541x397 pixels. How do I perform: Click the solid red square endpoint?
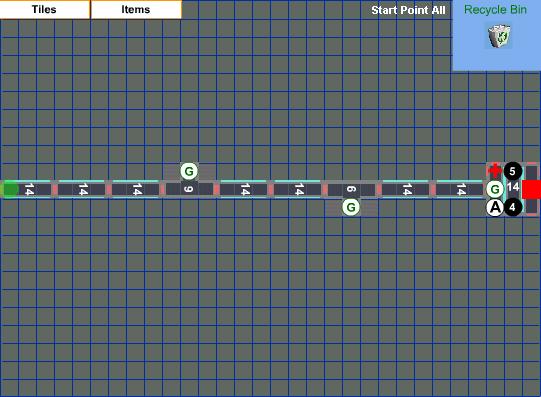(x=531, y=189)
